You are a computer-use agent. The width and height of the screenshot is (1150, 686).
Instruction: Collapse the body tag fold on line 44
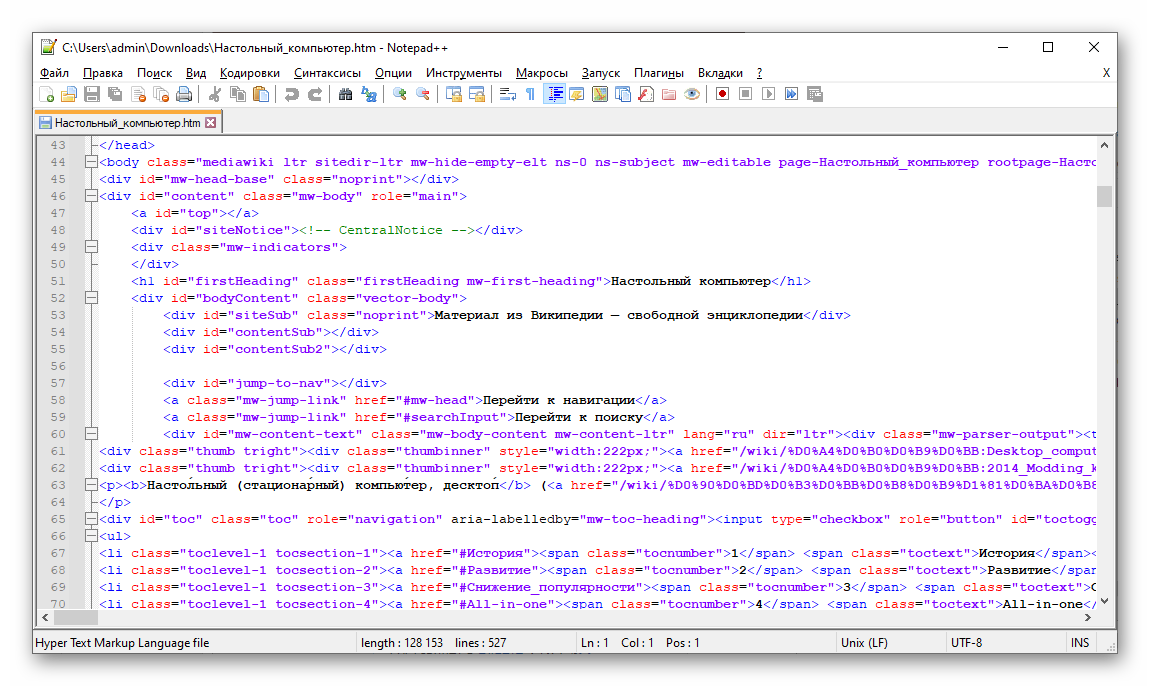pyautogui.click(x=91, y=162)
